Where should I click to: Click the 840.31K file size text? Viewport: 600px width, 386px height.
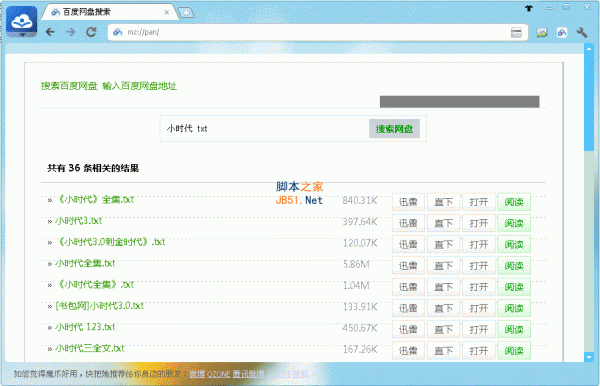click(360, 200)
